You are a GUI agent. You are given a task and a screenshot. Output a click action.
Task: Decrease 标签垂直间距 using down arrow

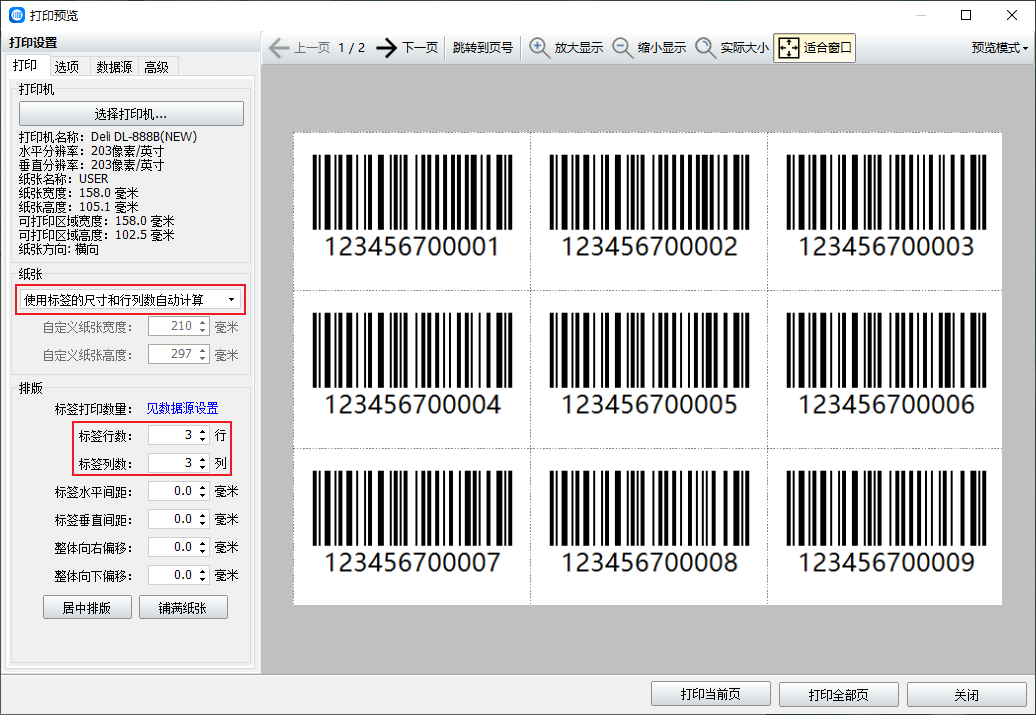coord(202,523)
